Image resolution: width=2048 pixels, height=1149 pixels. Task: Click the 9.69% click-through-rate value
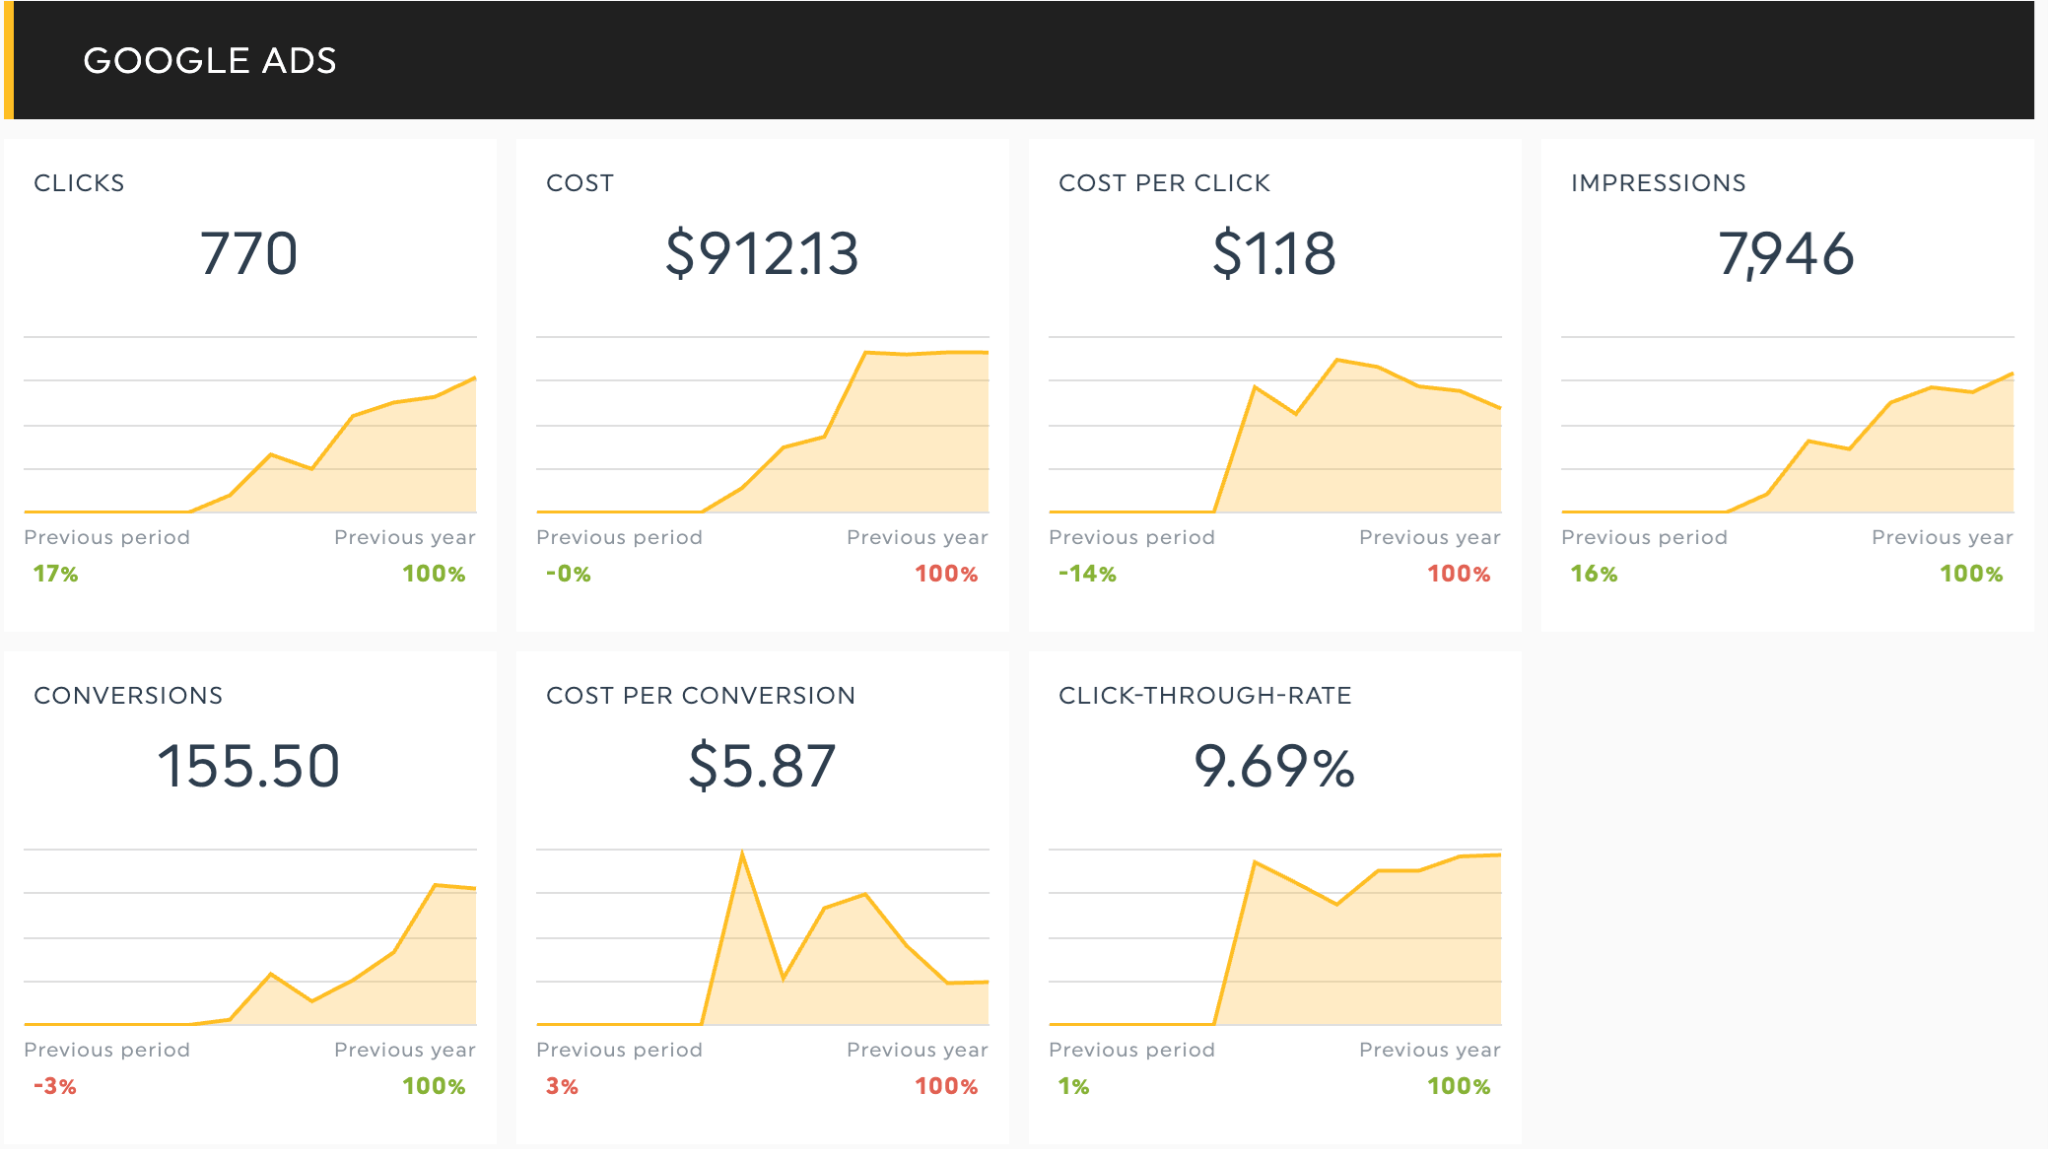[x=1274, y=766]
